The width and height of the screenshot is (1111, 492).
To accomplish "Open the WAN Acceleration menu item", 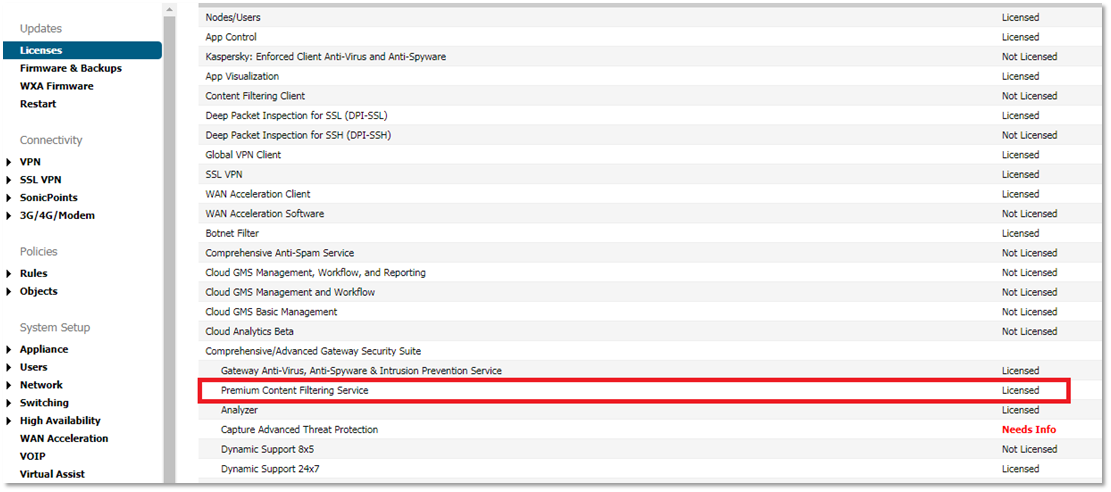I will pos(64,438).
